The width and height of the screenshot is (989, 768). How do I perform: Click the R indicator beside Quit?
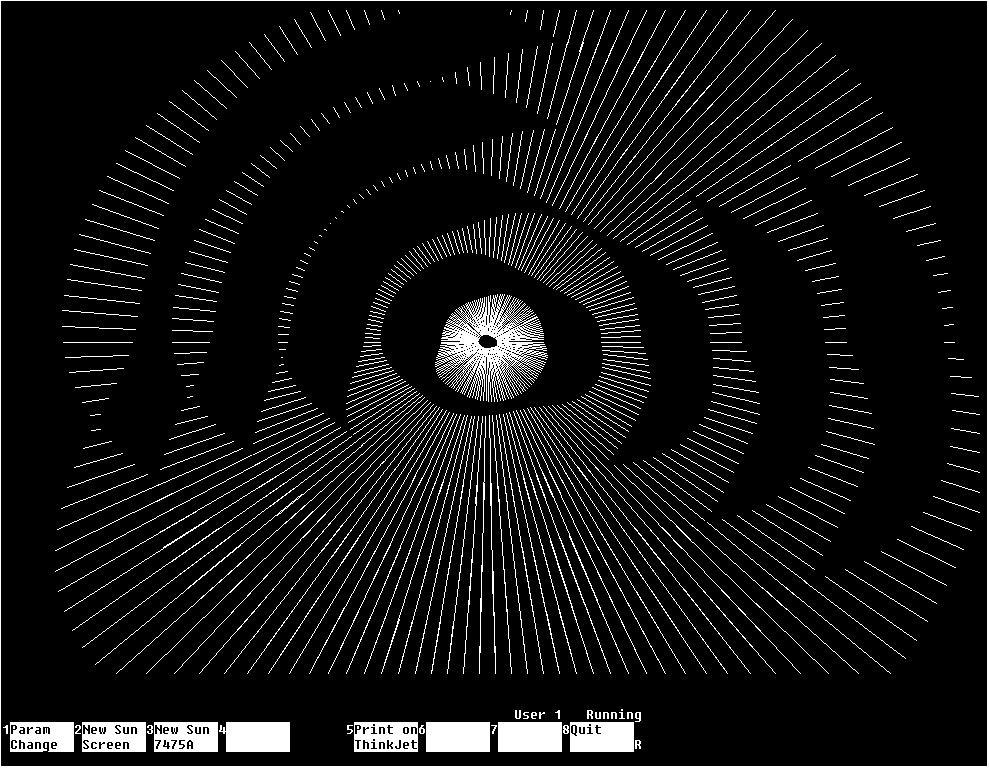pos(638,745)
